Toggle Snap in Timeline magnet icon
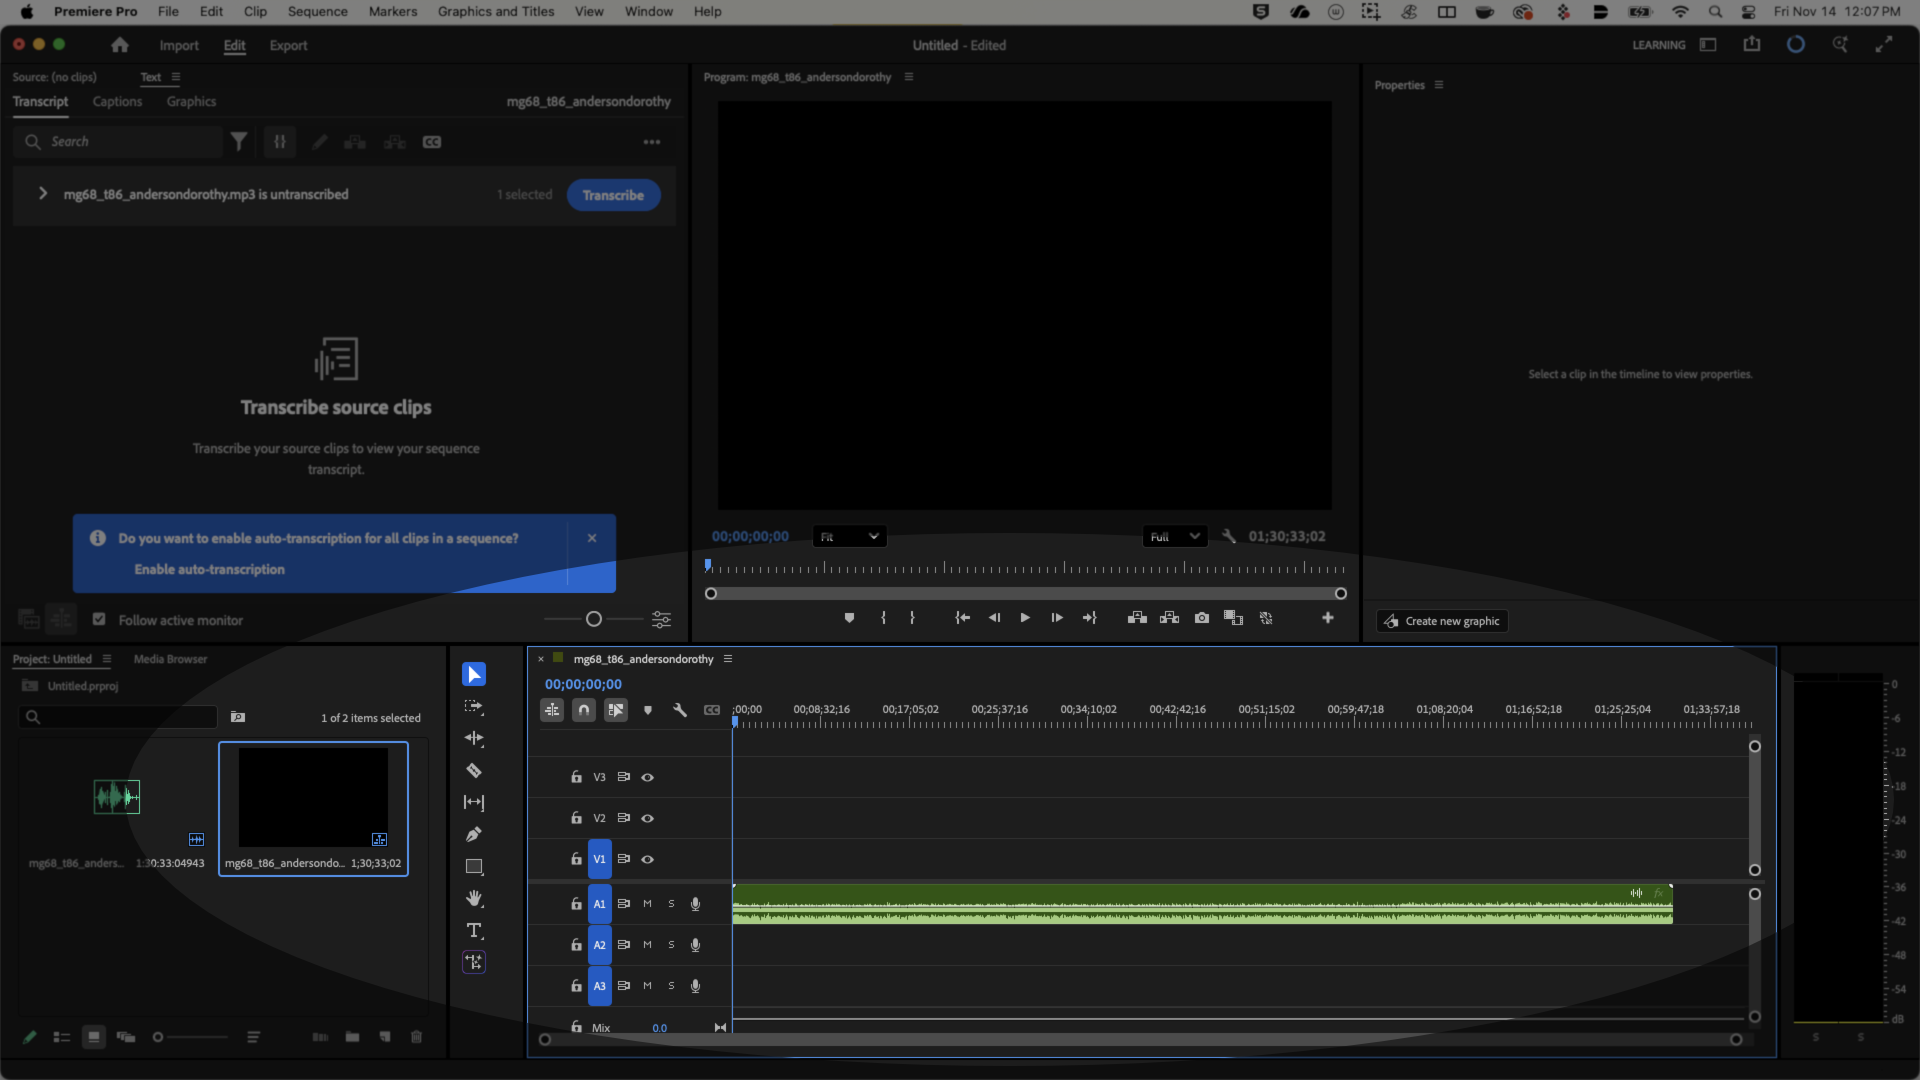1920x1080 pixels. point(584,710)
